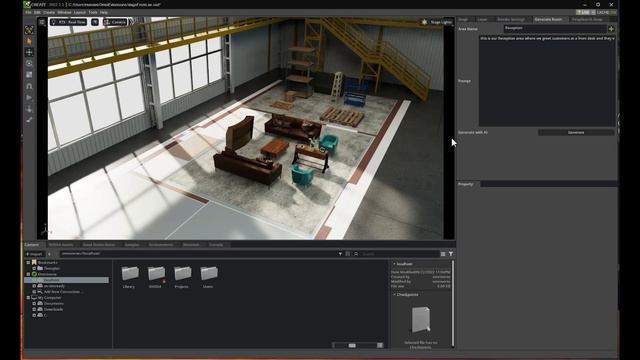Click the content browser path field
This screenshot has height=360, width=640.
[x=198, y=254]
